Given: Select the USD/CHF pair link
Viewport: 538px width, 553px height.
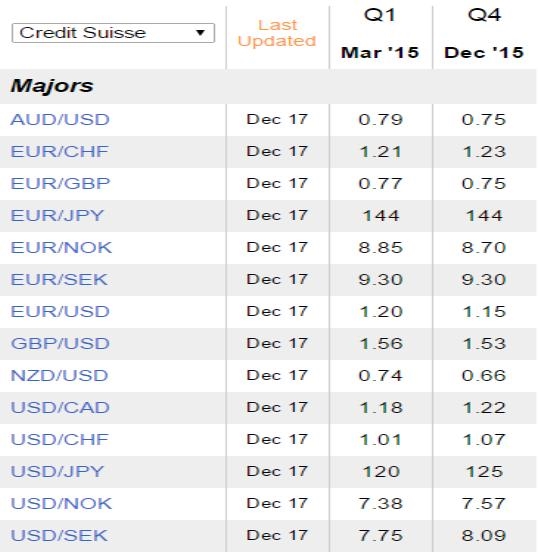Looking at the screenshot, I should pyautogui.click(x=59, y=440).
